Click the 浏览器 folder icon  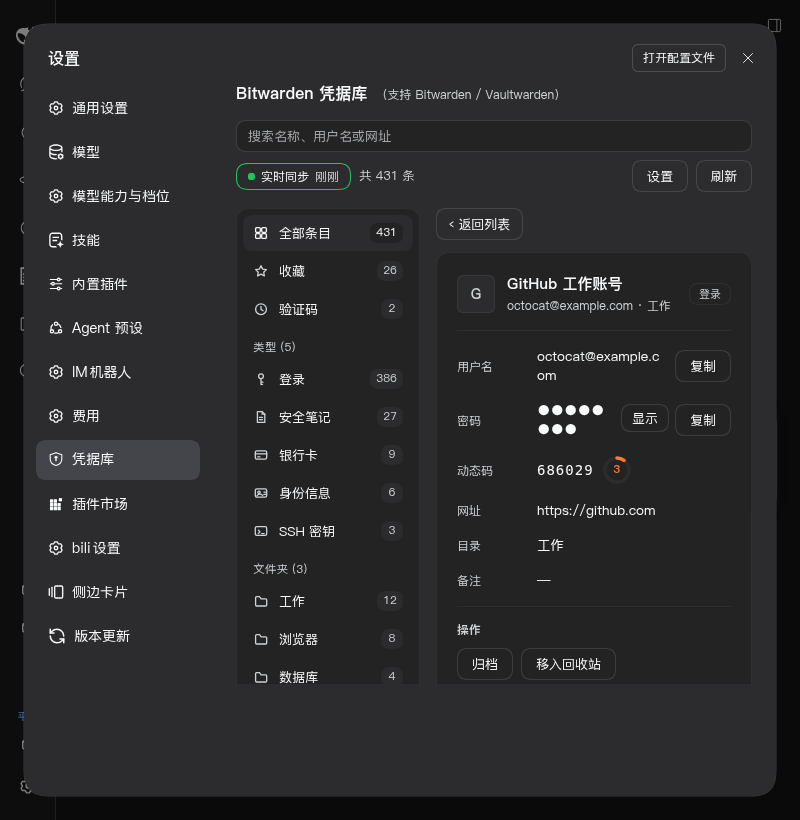tap(260, 639)
